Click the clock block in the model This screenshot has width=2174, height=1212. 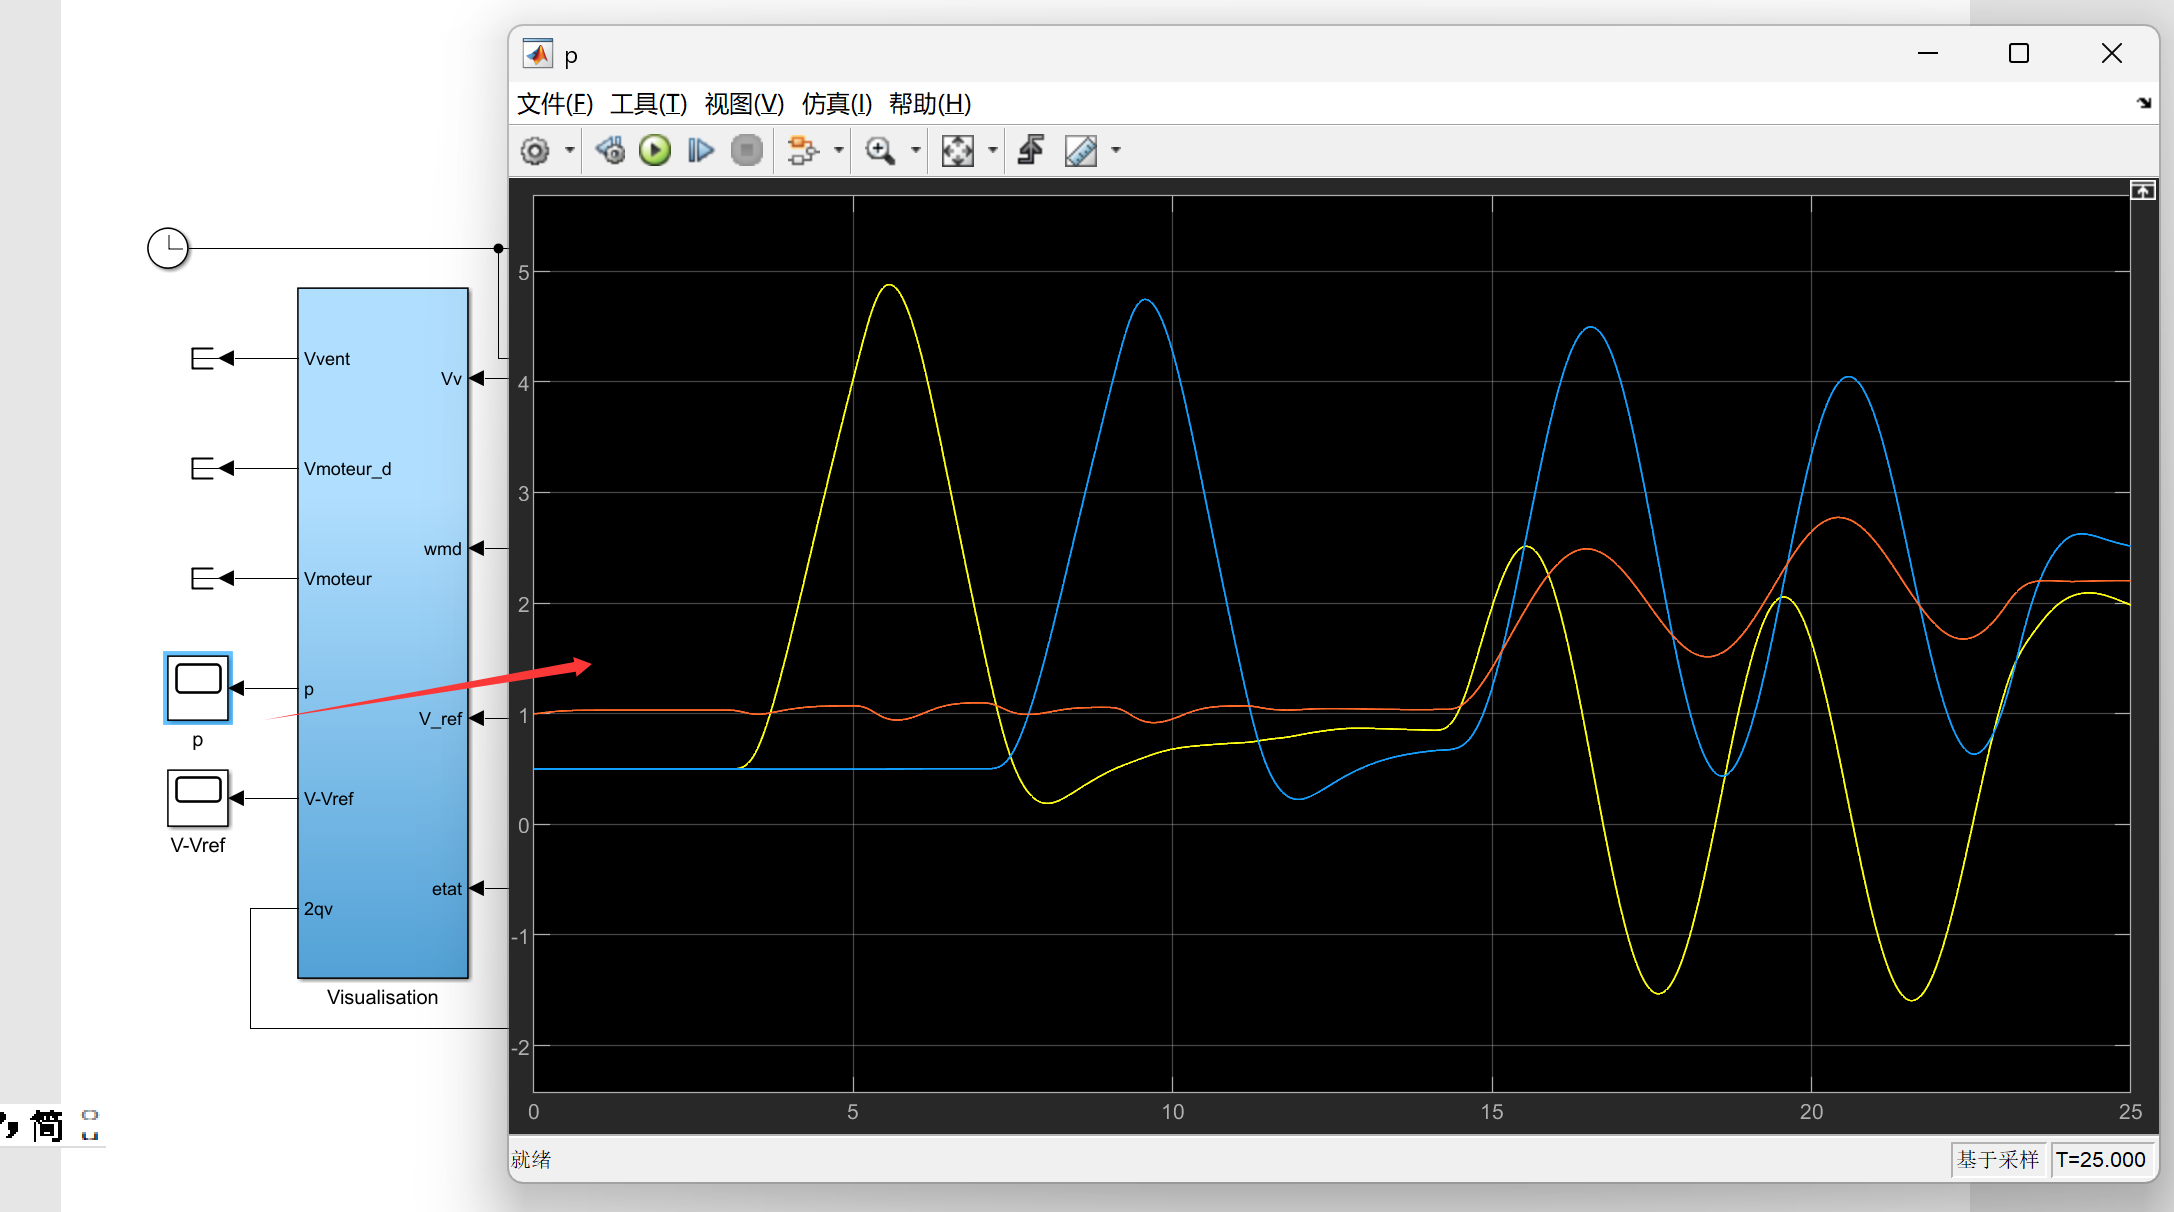(x=168, y=248)
